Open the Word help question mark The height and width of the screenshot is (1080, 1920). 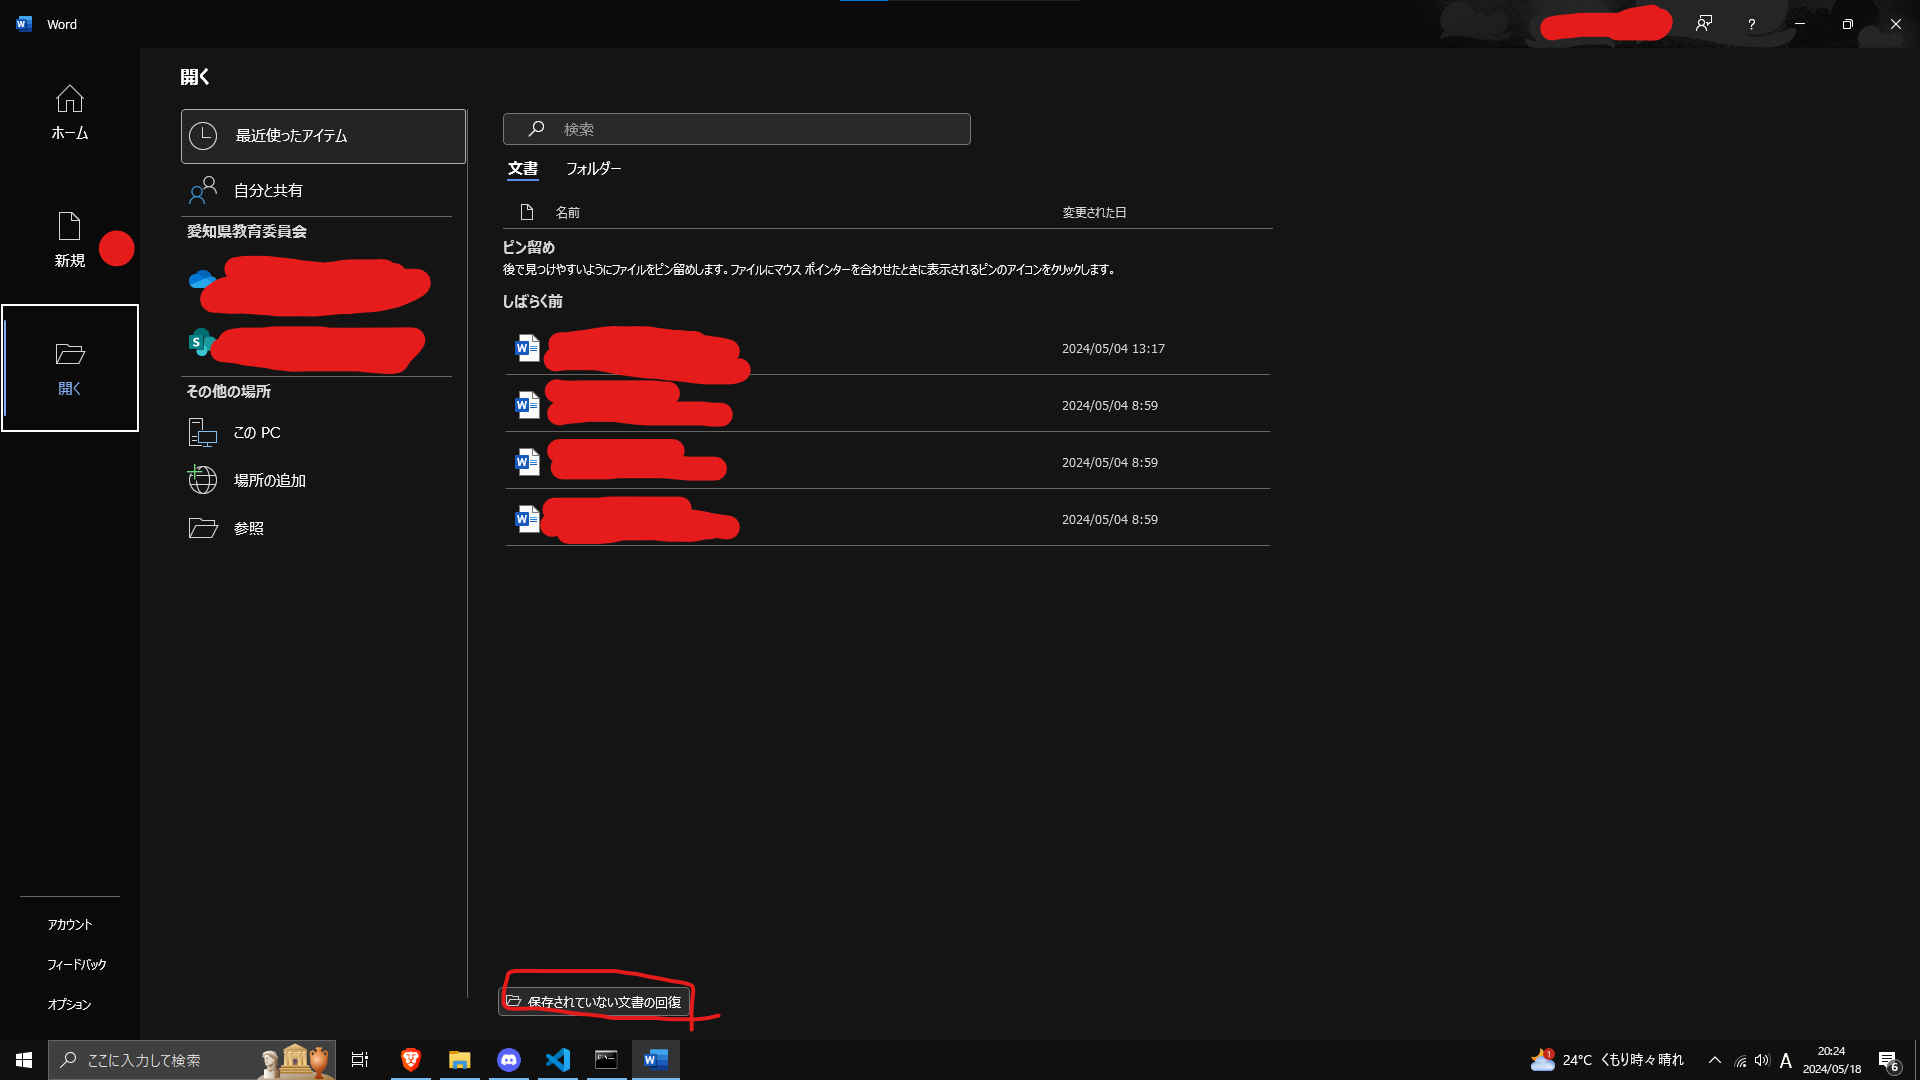[x=1751, y=24]
